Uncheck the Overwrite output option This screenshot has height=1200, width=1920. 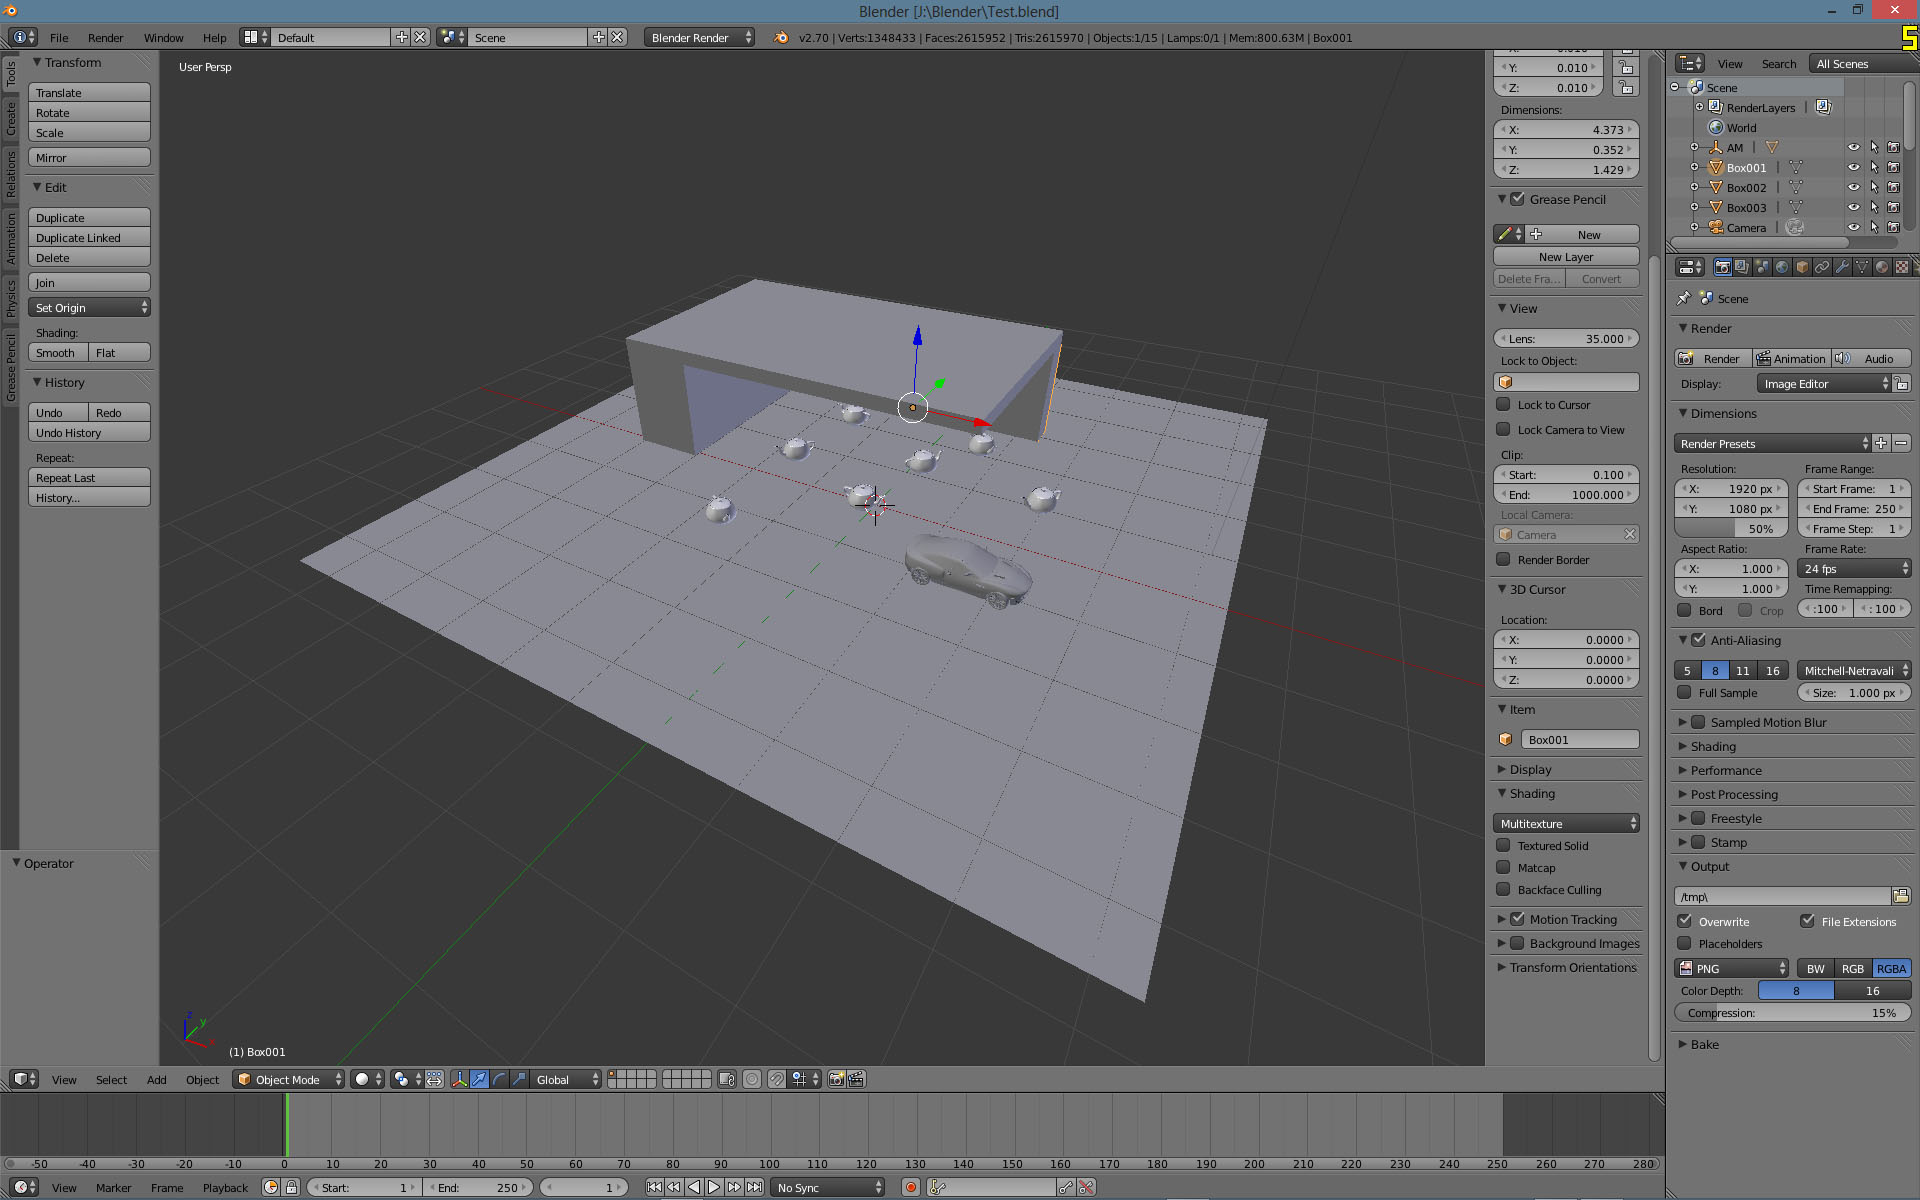1685,921
